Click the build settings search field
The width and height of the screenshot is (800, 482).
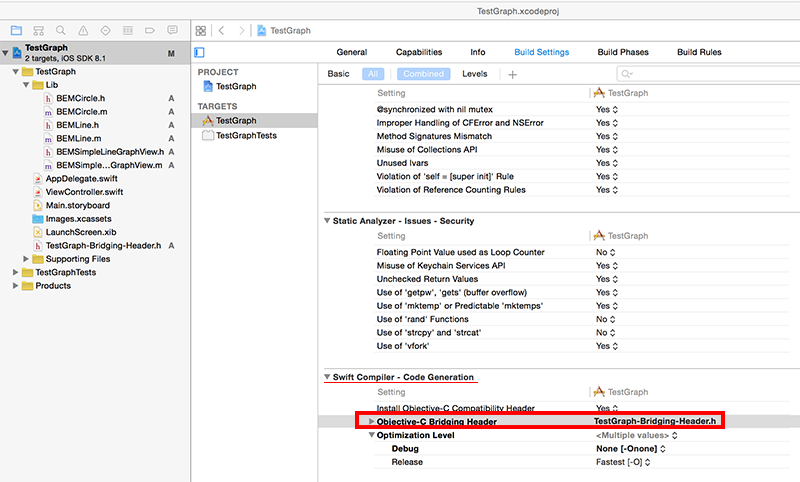coord(708,74)
